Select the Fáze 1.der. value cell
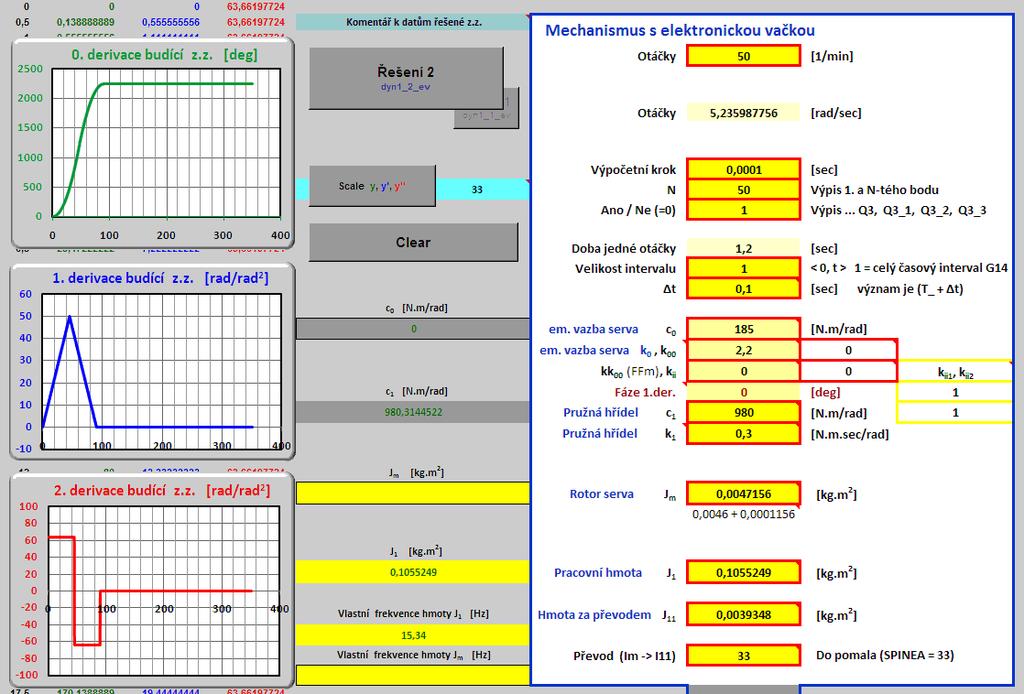 click(x=743, y=392)
